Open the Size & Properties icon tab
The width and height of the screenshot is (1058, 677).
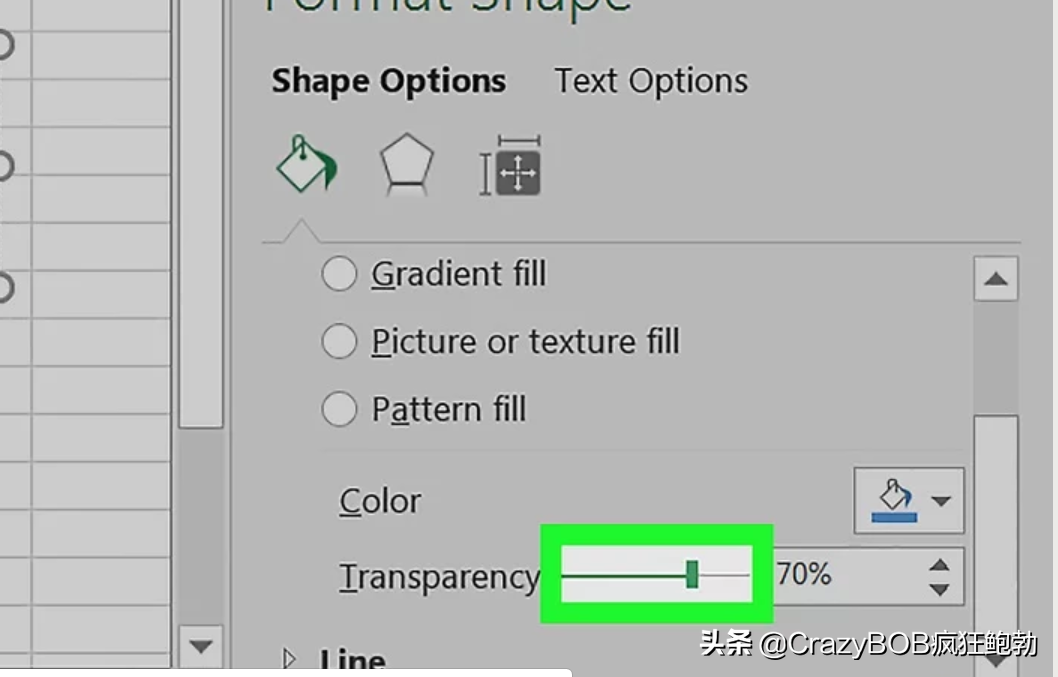[511, 166]
